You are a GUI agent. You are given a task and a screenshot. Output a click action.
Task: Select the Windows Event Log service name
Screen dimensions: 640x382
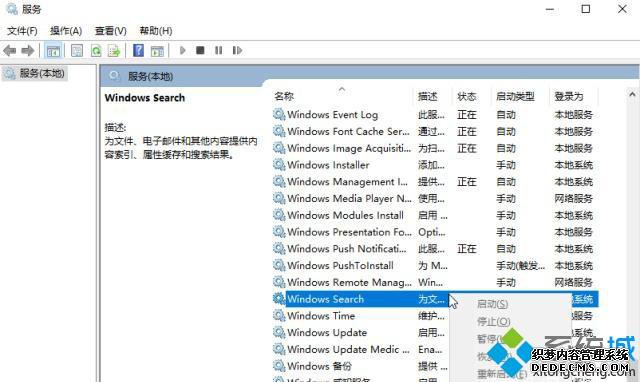point(333,115)
